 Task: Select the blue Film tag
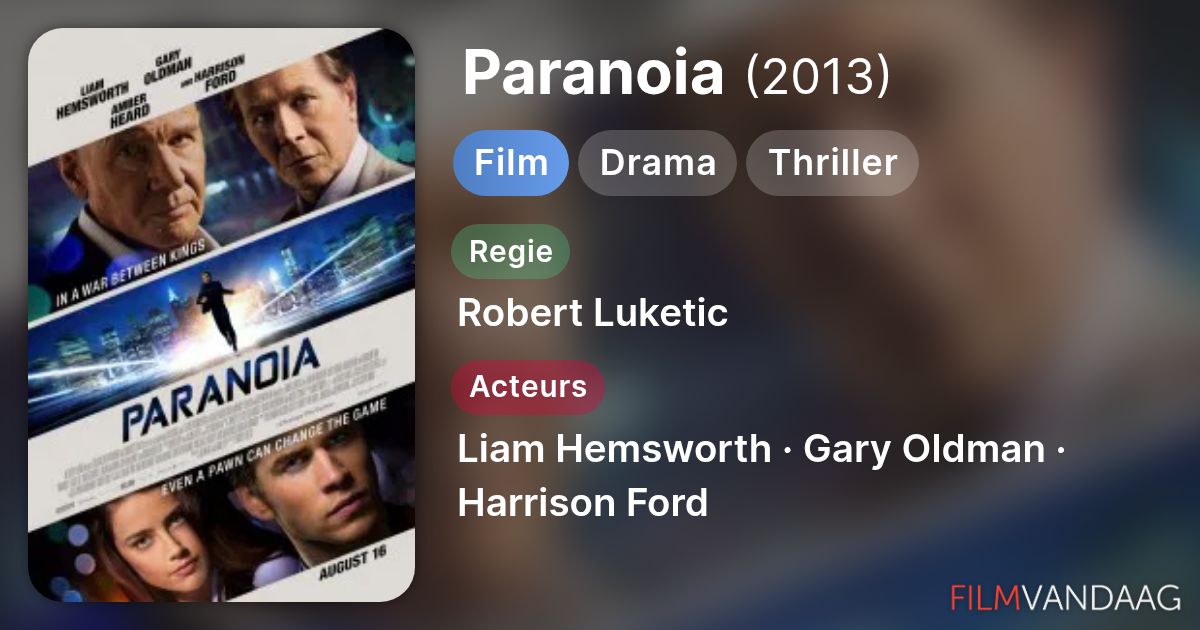tap(511, 162)
